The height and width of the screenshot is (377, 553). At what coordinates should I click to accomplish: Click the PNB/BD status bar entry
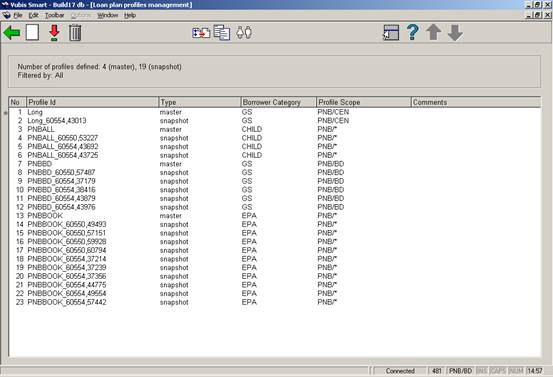click(x=460, y=371)
